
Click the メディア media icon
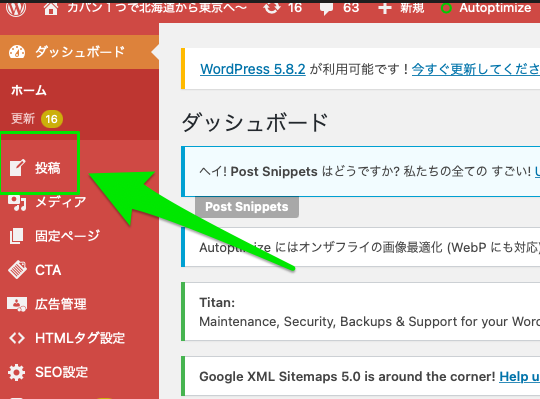click(17, 202)
